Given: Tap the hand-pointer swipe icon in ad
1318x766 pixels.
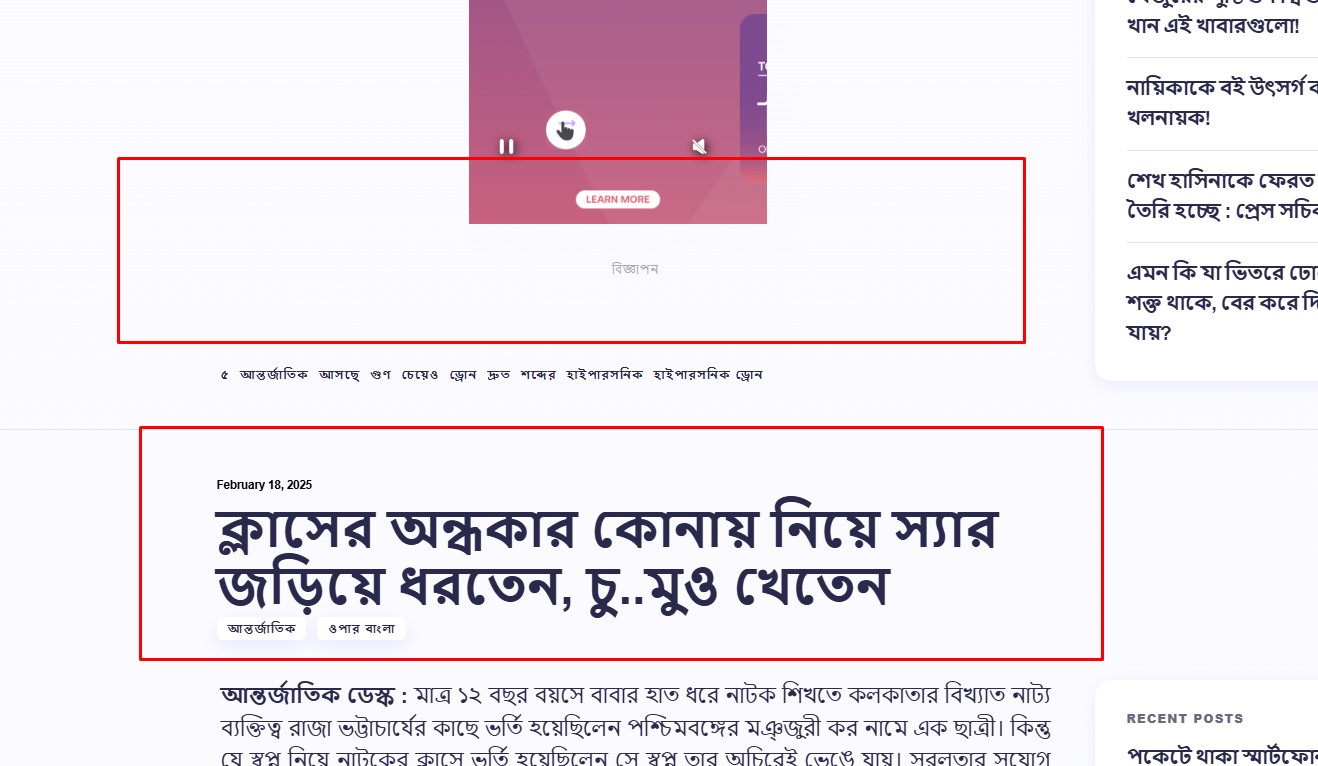Looking at the screenshot, I should coord(566,130).
